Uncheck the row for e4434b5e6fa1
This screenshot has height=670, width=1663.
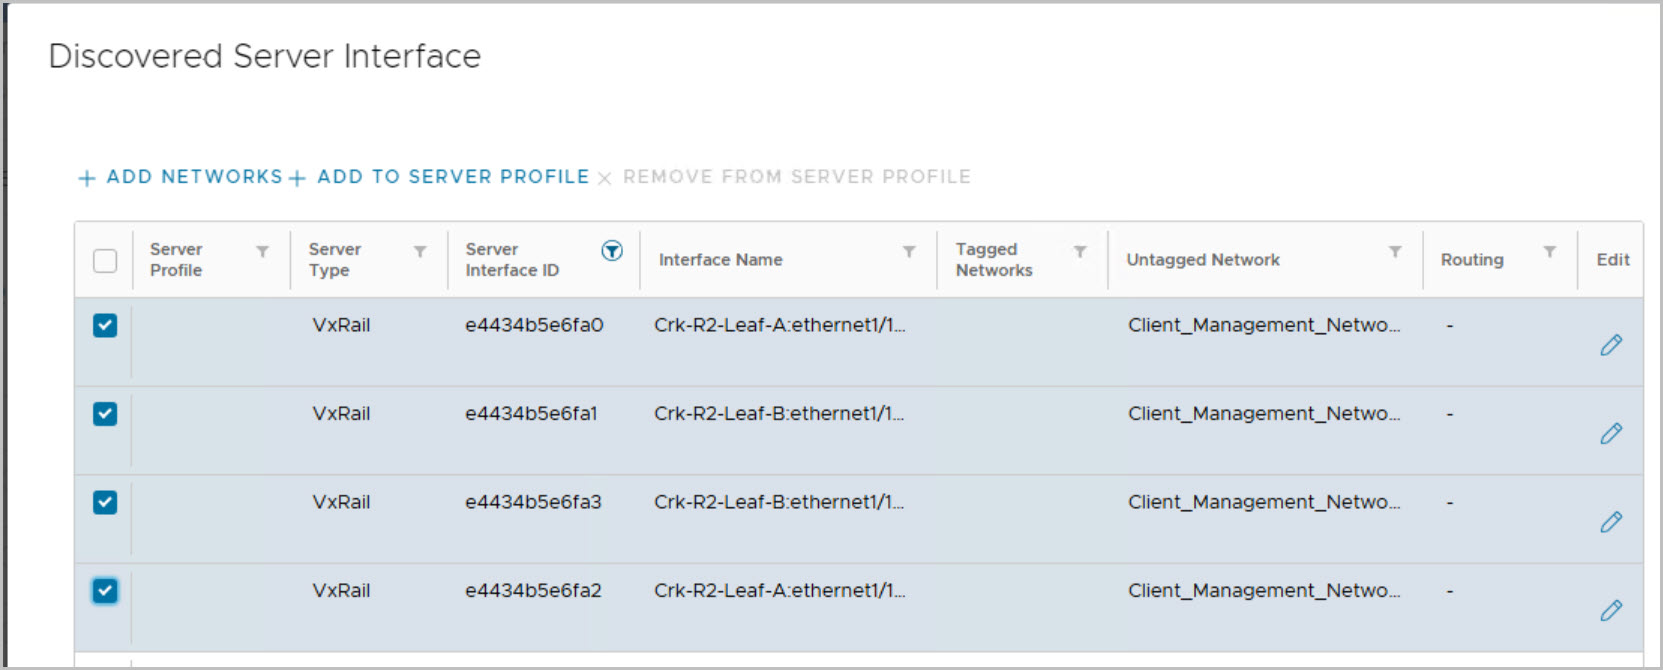pyautogui.click(x=105, y=414)
